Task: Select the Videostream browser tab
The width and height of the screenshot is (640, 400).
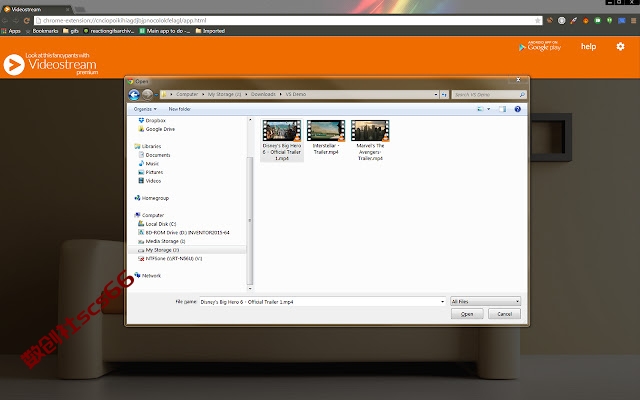Action: tap(36, 9)
